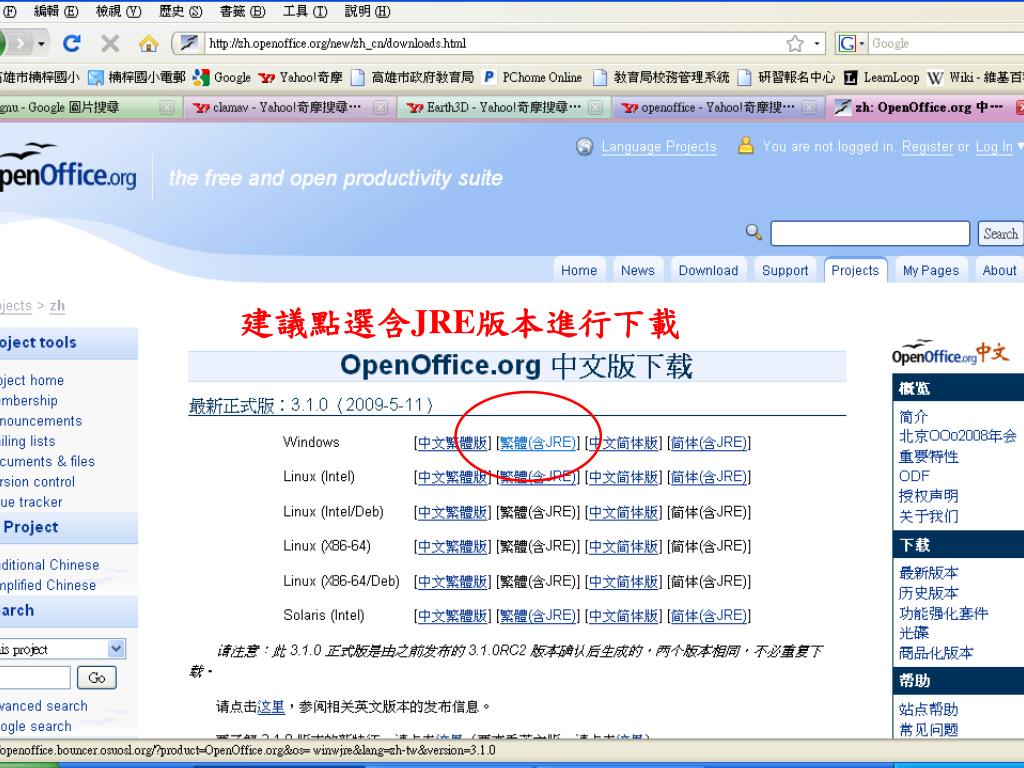This screenshot has height=768, width=1024.
Task: Click the 这里 release information link
Action: tap(271, 707)
